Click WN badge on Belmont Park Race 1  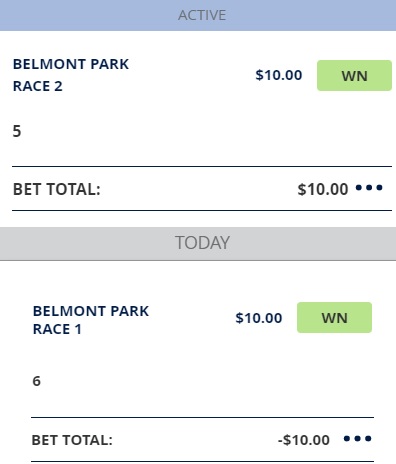tap(334, 317)
